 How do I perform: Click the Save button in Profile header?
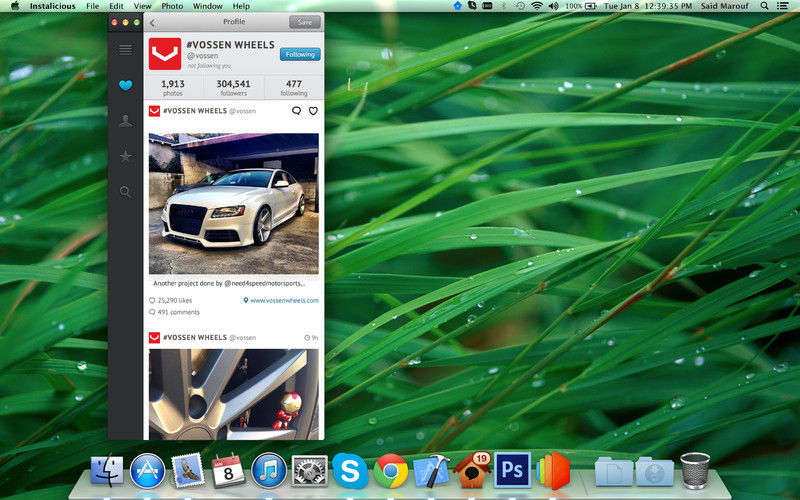pyautogui.click(x=305, y=22)
